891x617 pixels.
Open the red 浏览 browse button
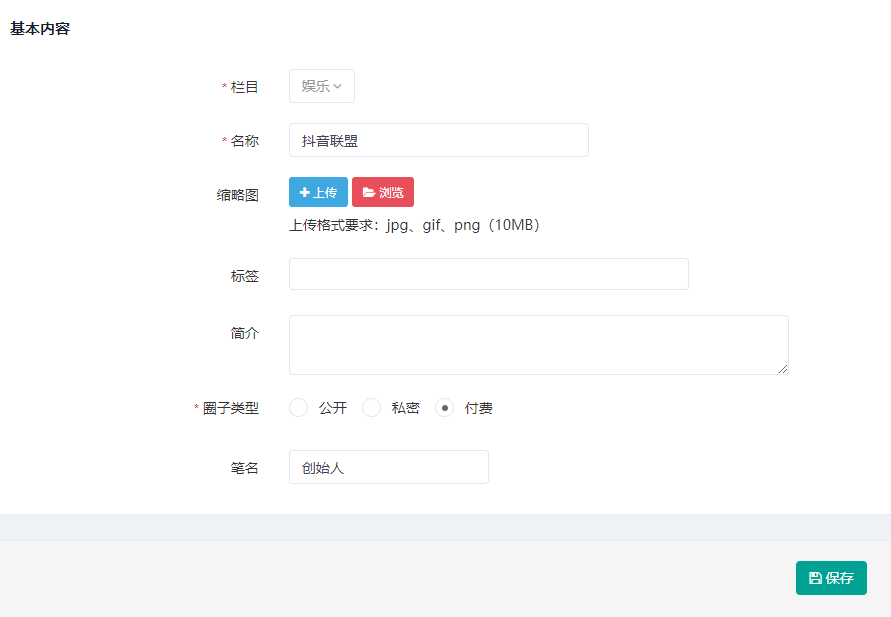click(383, 192)
